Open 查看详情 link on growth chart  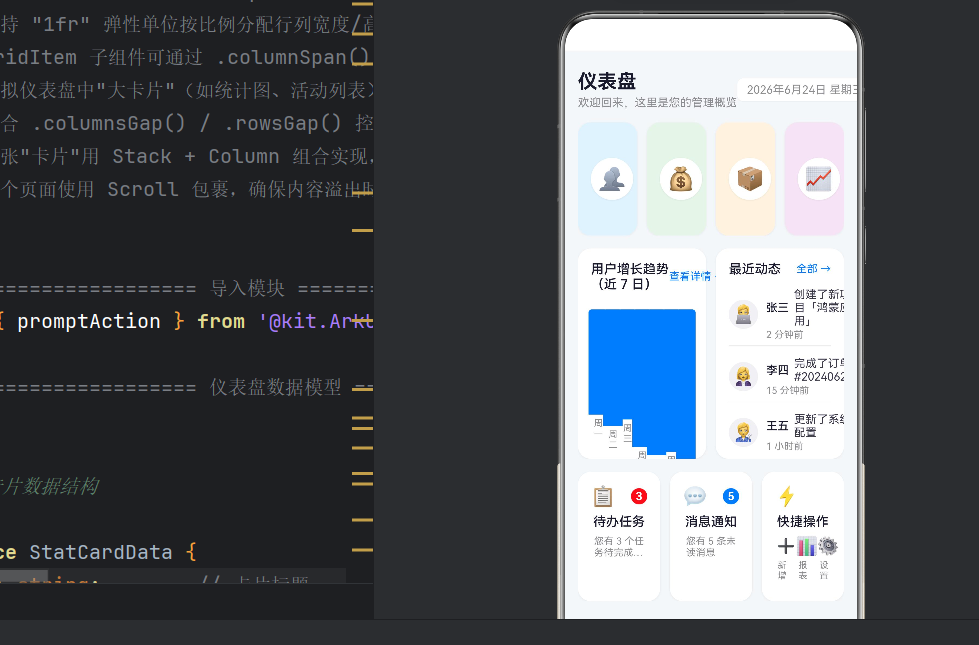tap(691, 276)
